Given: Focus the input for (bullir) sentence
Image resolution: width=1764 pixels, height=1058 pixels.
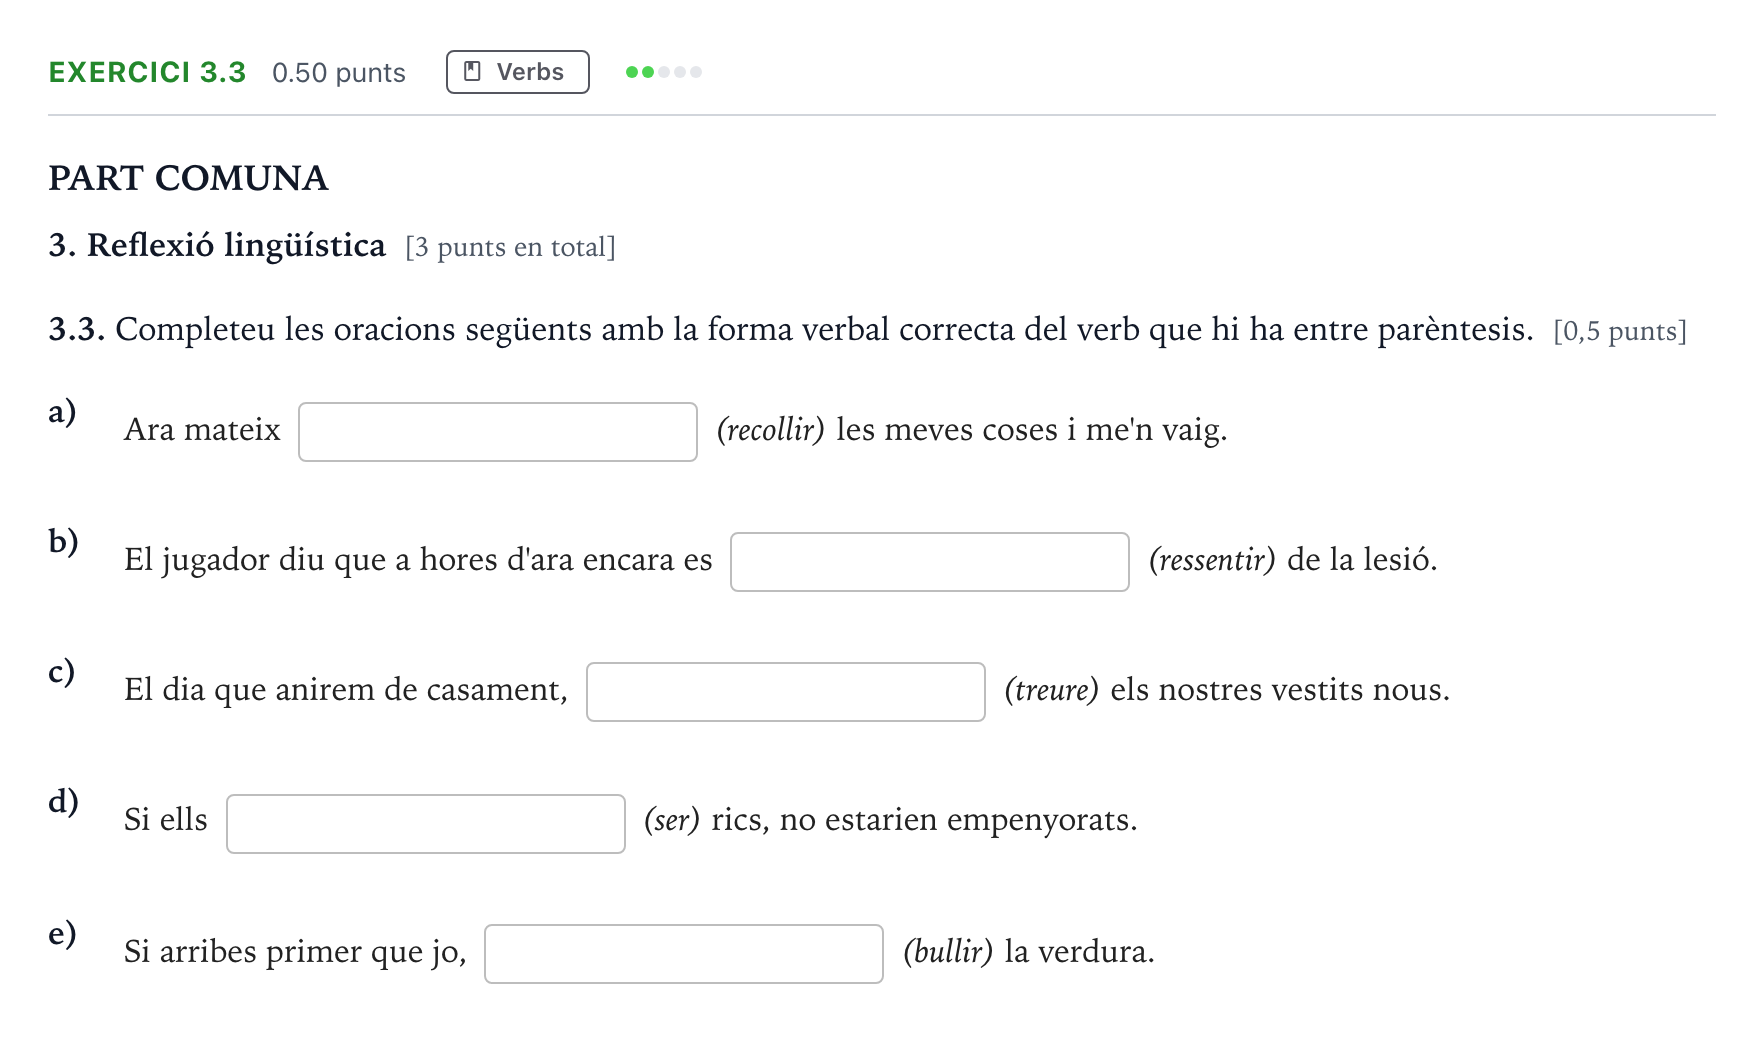Looking at the screenshot, I should point(684,954).
